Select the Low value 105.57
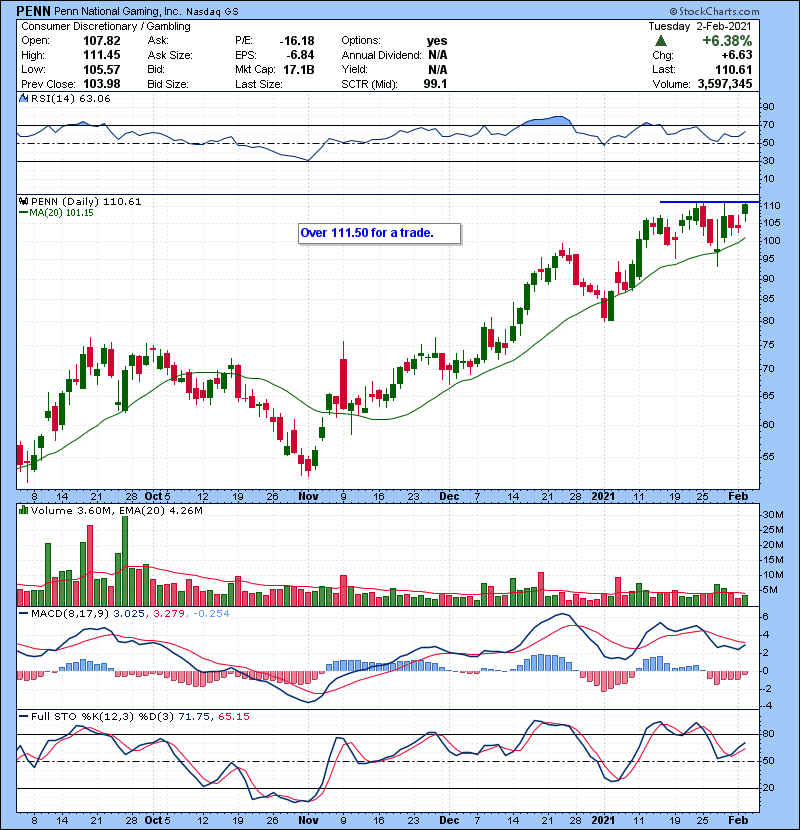Viewport: 800px width, 830px height. point(102,69)
